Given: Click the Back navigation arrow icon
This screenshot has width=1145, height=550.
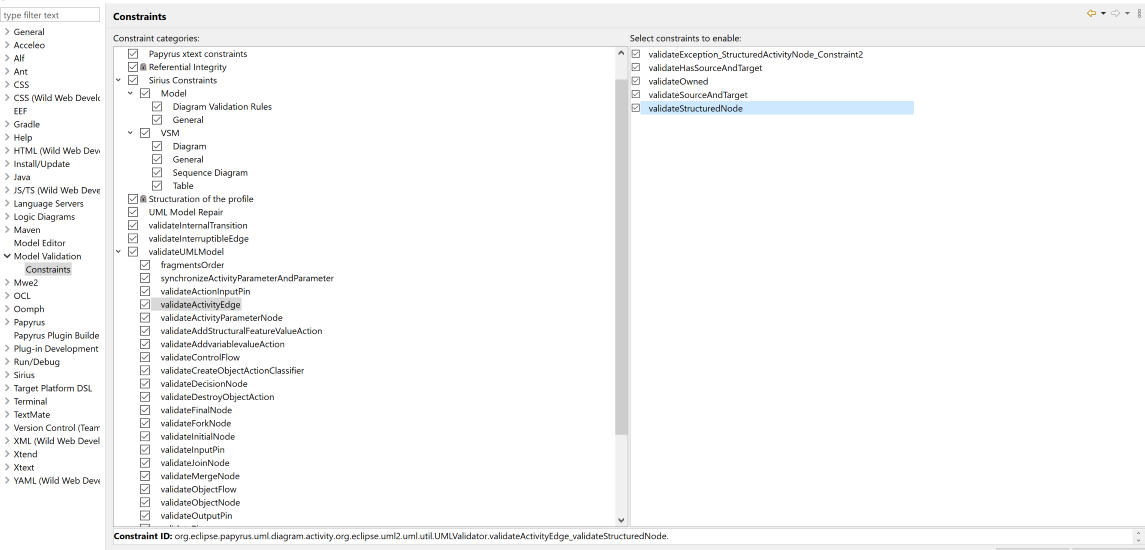Looking at the screenshot, I should (x=1093, y=13).
